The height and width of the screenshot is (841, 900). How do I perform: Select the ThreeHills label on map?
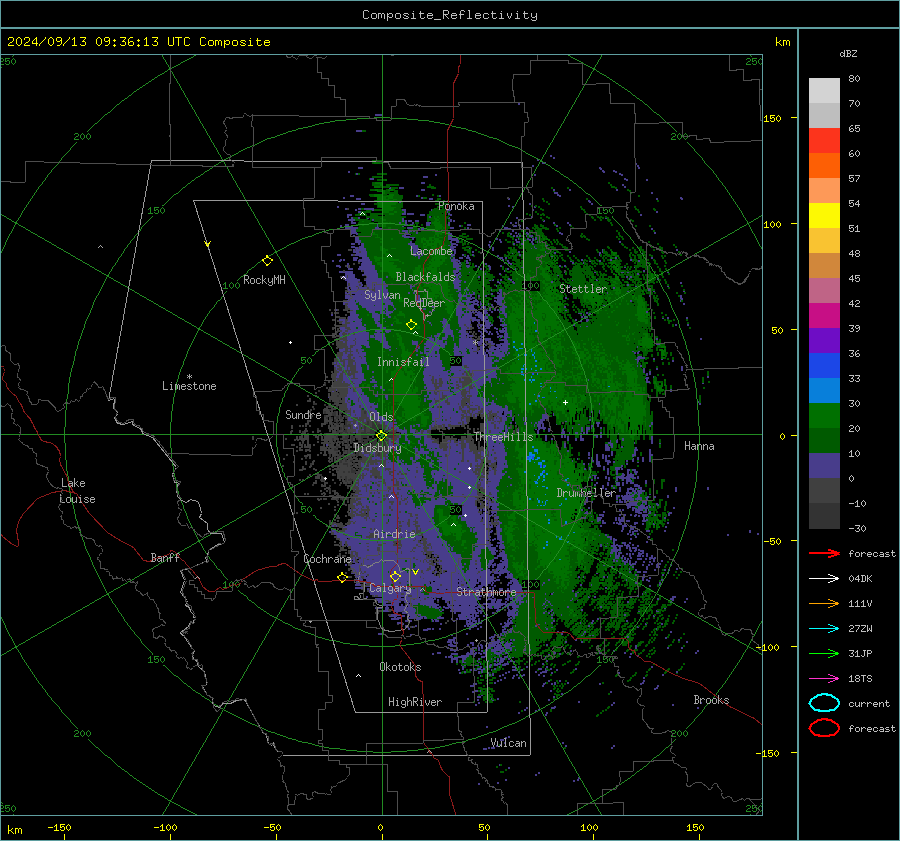[503, 437]
